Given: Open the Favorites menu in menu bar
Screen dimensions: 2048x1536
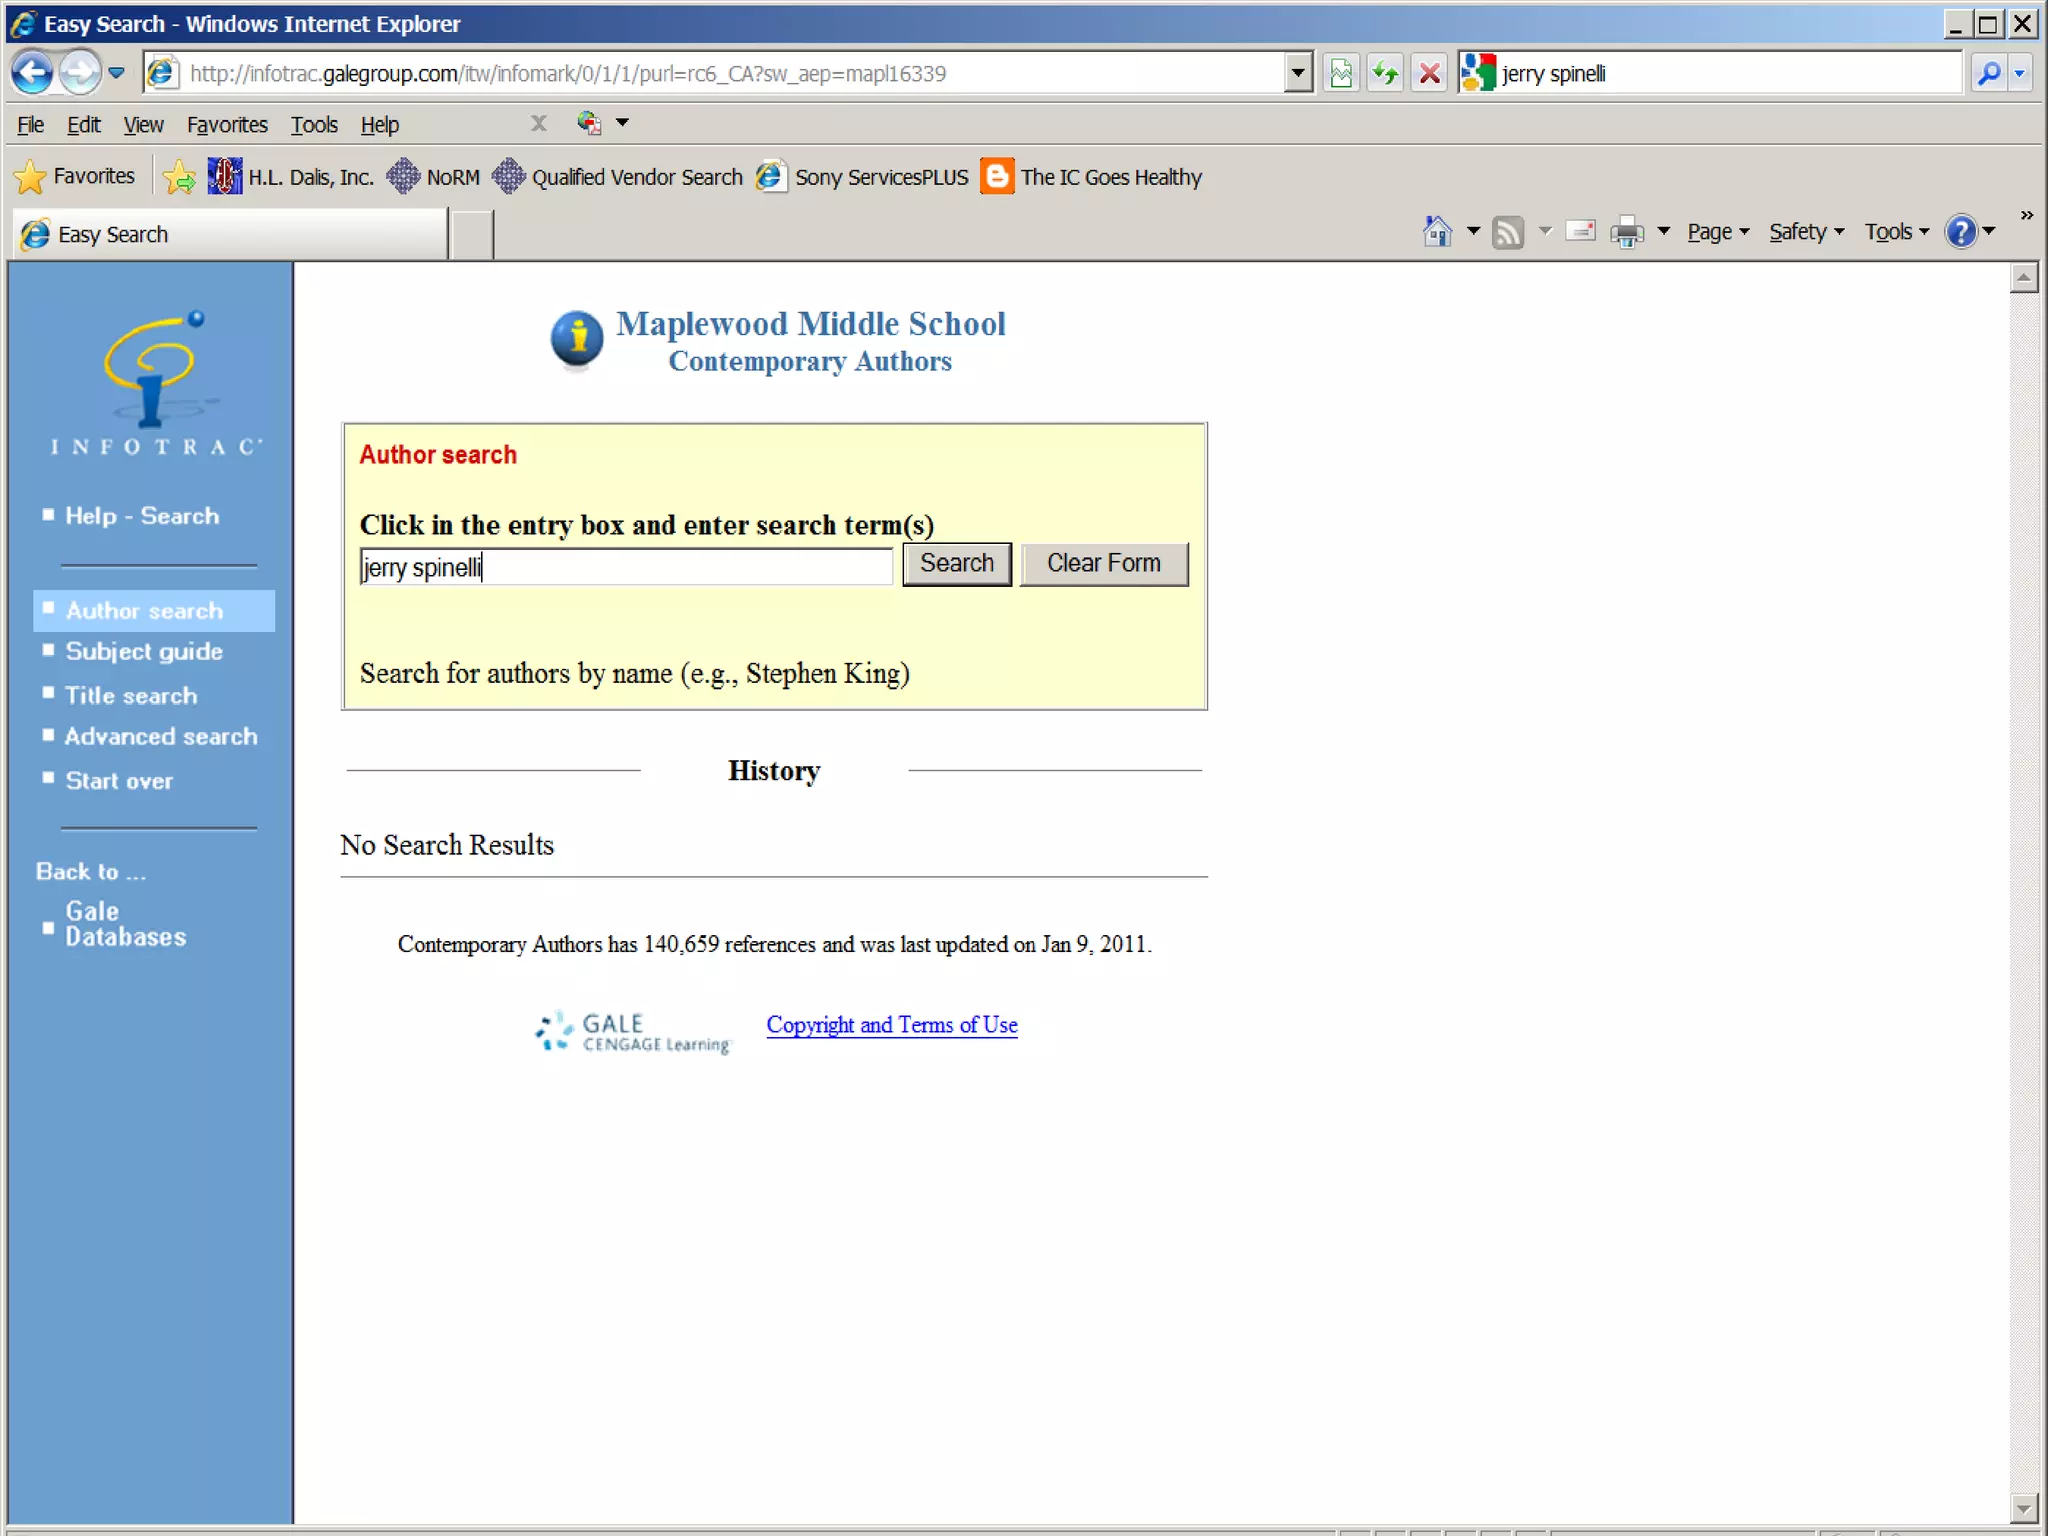Looking at the screenshot, I should pyautogui.click(x=227, y=125).
